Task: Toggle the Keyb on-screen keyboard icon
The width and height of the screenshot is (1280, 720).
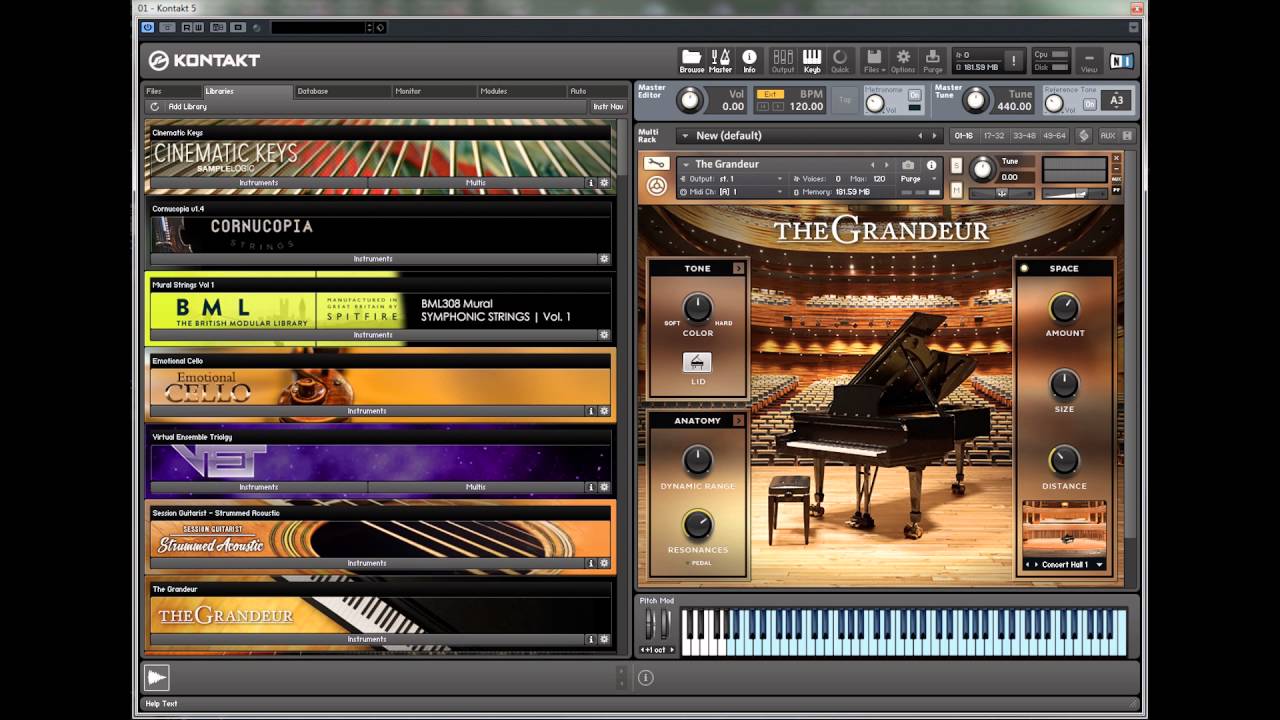Action: pos(812,60)
